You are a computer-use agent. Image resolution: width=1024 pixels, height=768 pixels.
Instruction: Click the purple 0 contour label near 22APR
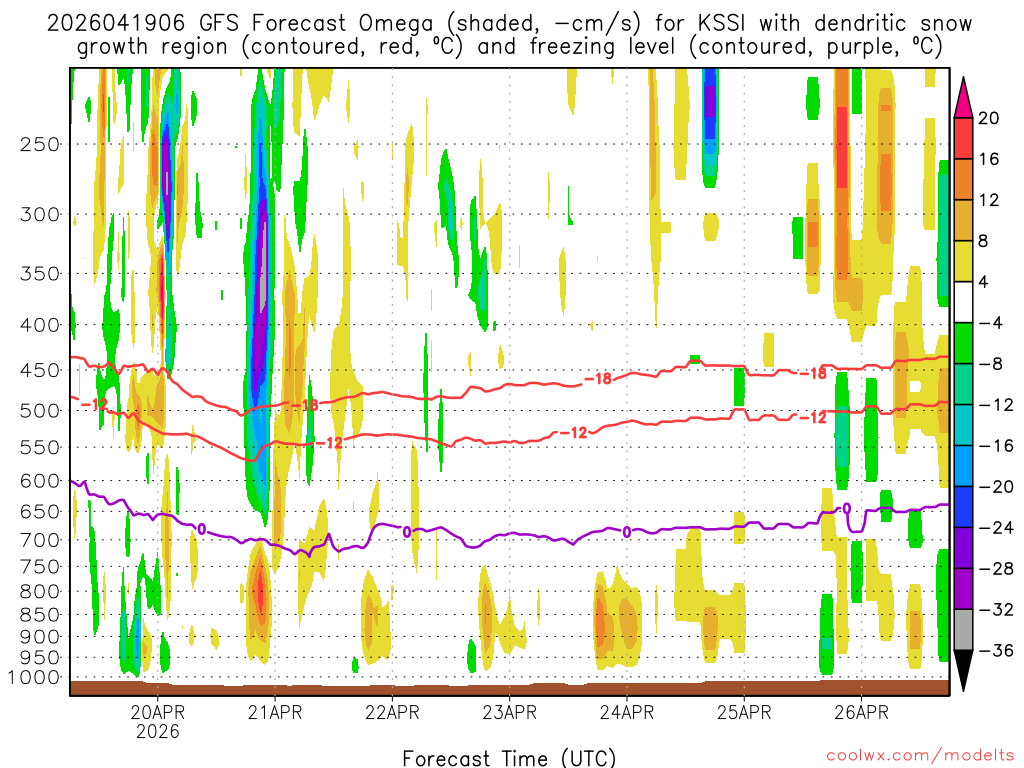pos(407,532)
